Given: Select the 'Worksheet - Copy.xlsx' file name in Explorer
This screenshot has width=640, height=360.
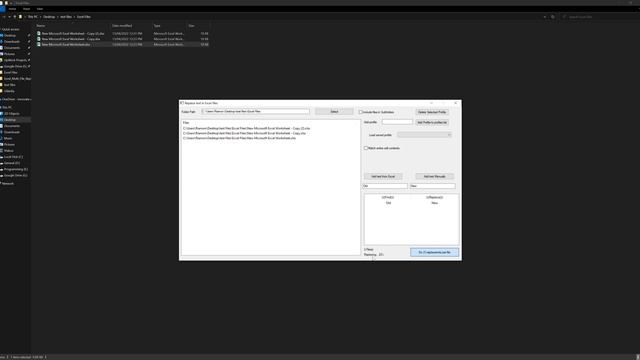Looking at the screenshot, I should pyautogui.click(x=71, y=39).
